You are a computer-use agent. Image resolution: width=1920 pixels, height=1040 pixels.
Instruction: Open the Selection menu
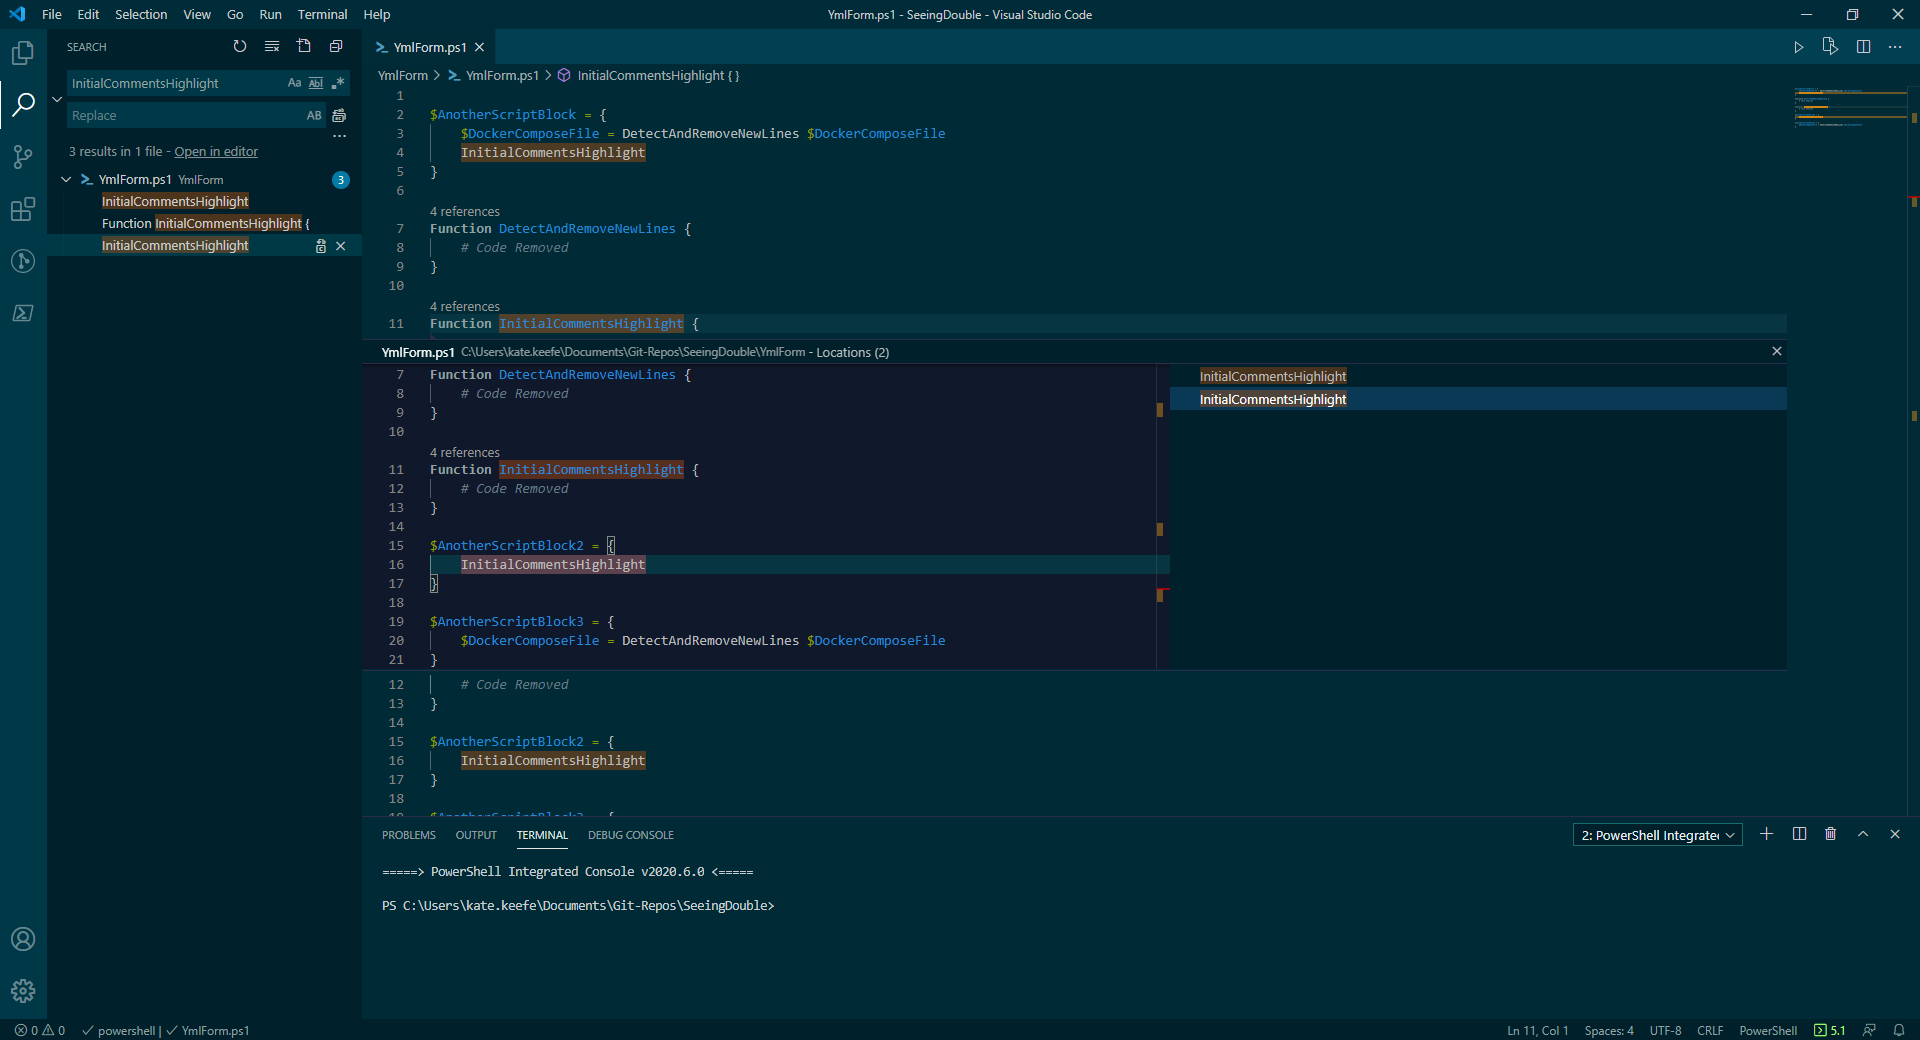pyautogui.click(x=141, y=14)
